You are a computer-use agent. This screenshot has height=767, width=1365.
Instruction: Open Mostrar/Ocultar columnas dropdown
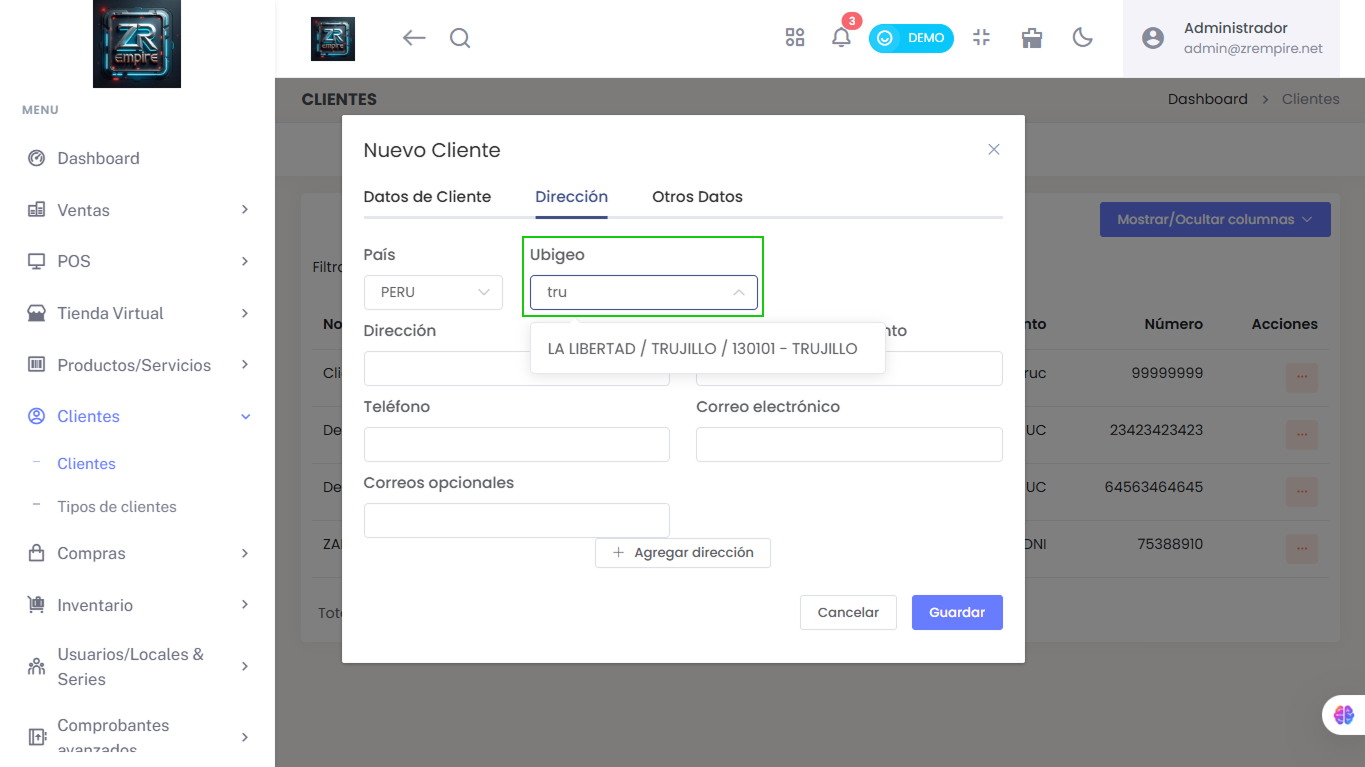click(x=1215, y=219)
